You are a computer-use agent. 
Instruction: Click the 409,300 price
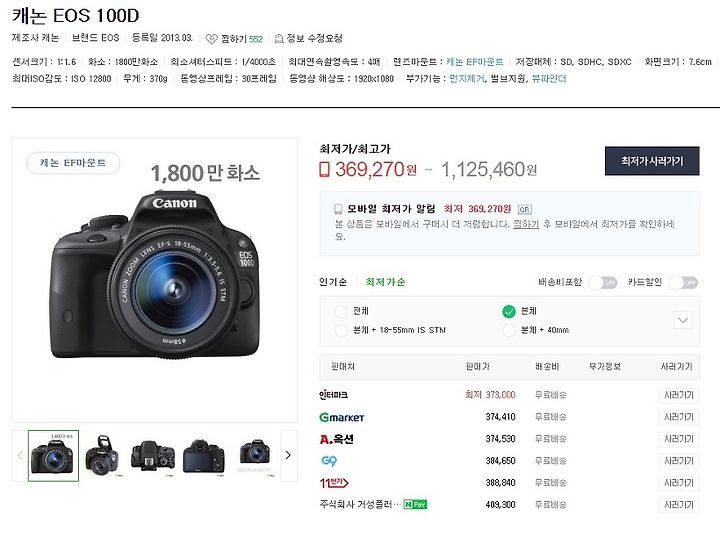click(501, 504)
